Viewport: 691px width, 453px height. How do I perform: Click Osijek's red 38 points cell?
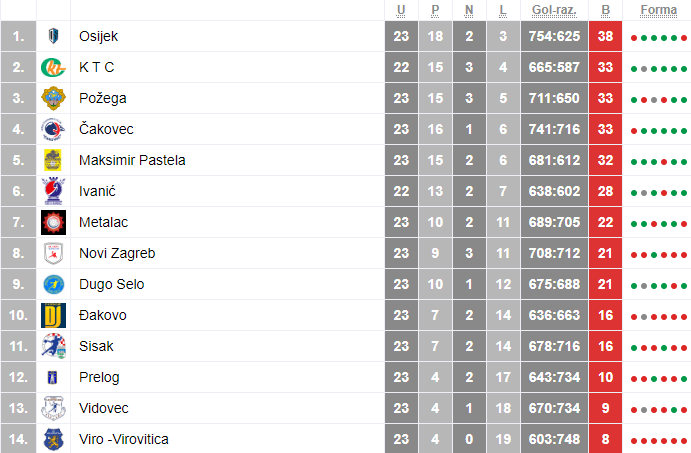point(606,37)
